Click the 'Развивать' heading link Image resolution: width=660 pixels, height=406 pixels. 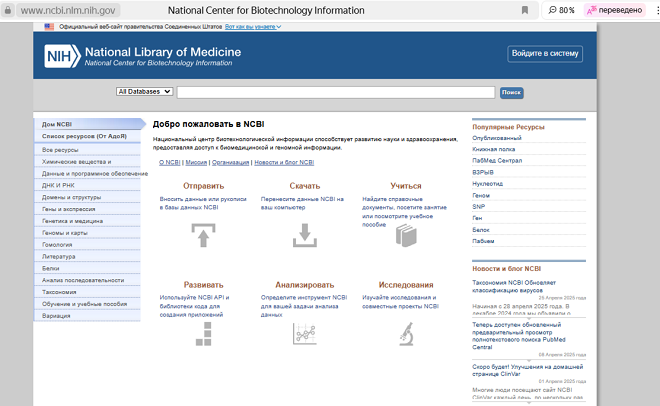point(203,285)
